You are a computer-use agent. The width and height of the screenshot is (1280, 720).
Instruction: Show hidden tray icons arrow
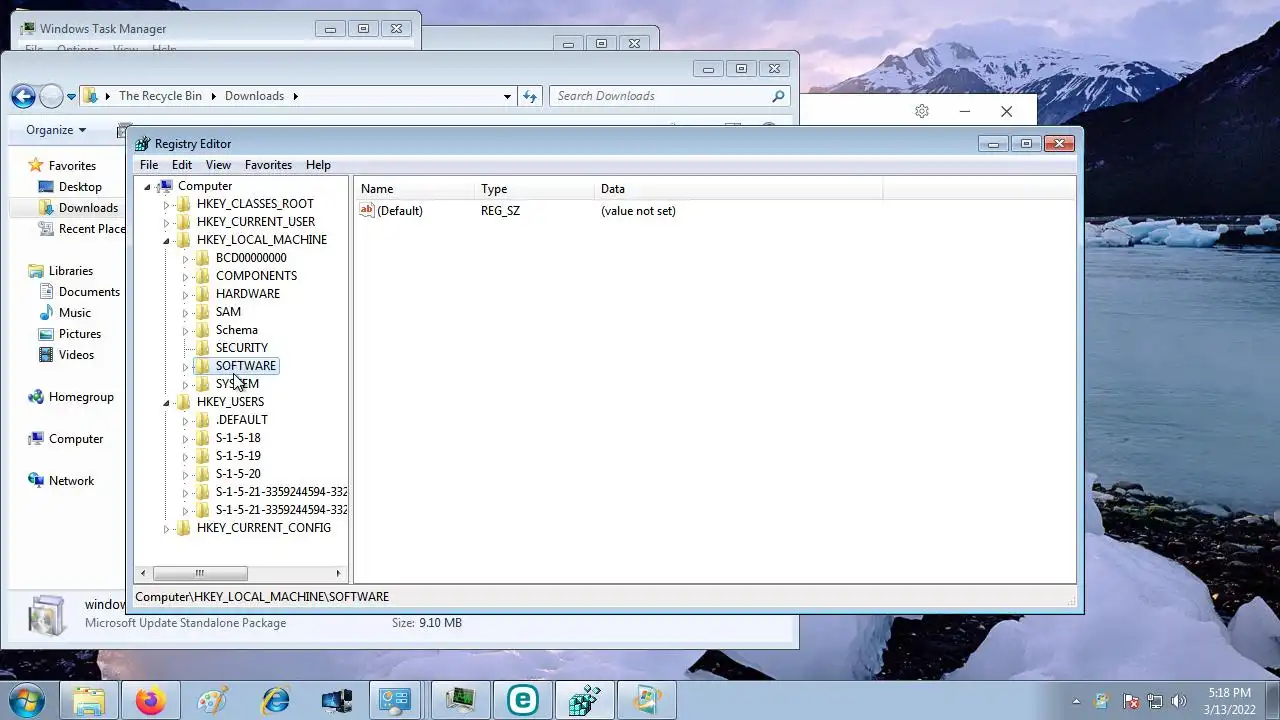click(1077, 702)
